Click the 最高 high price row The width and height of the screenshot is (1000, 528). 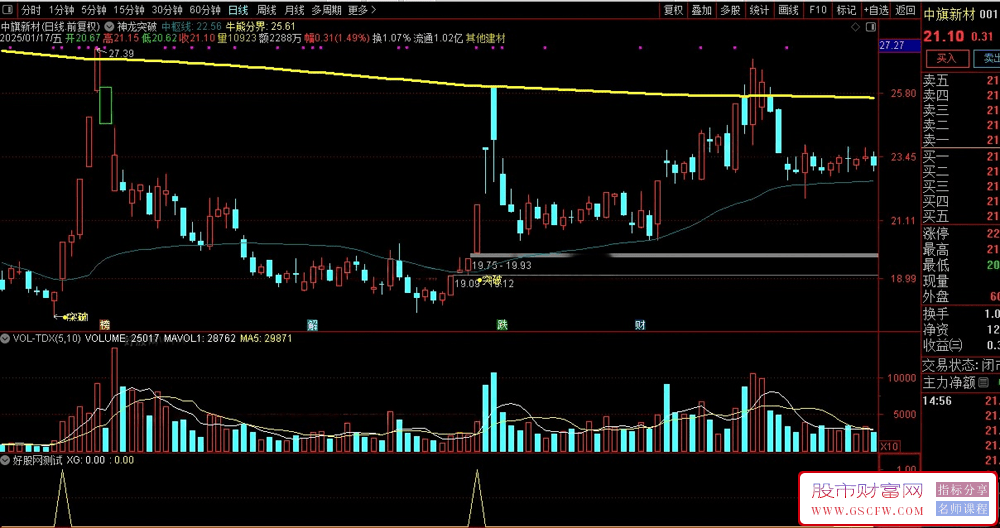point(961,249)
